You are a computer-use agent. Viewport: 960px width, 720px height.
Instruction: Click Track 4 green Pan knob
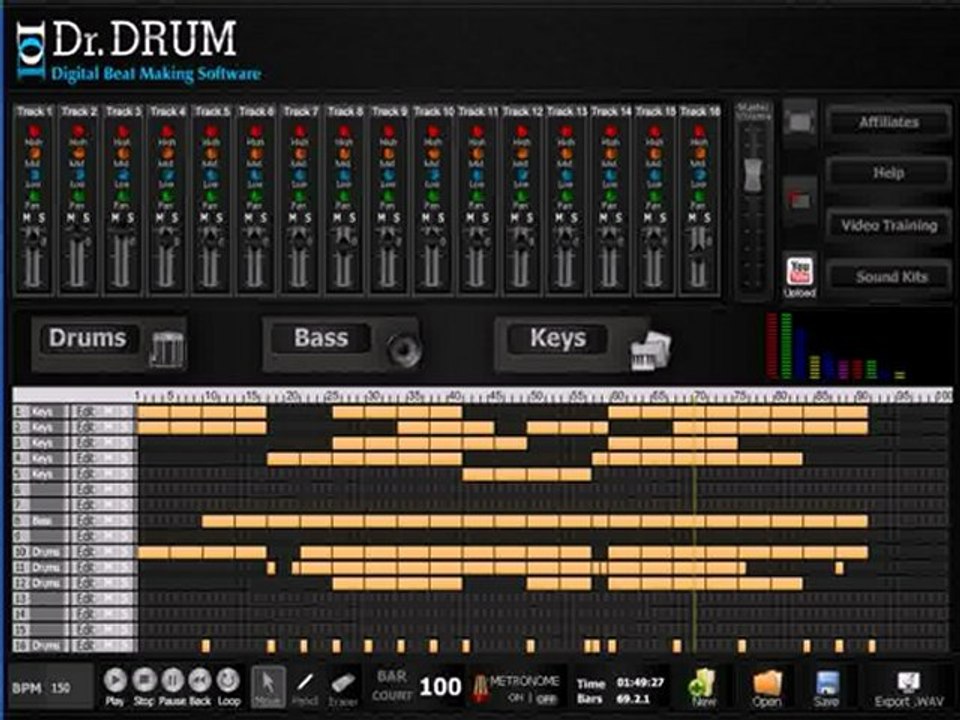click(x=167, y=197)
